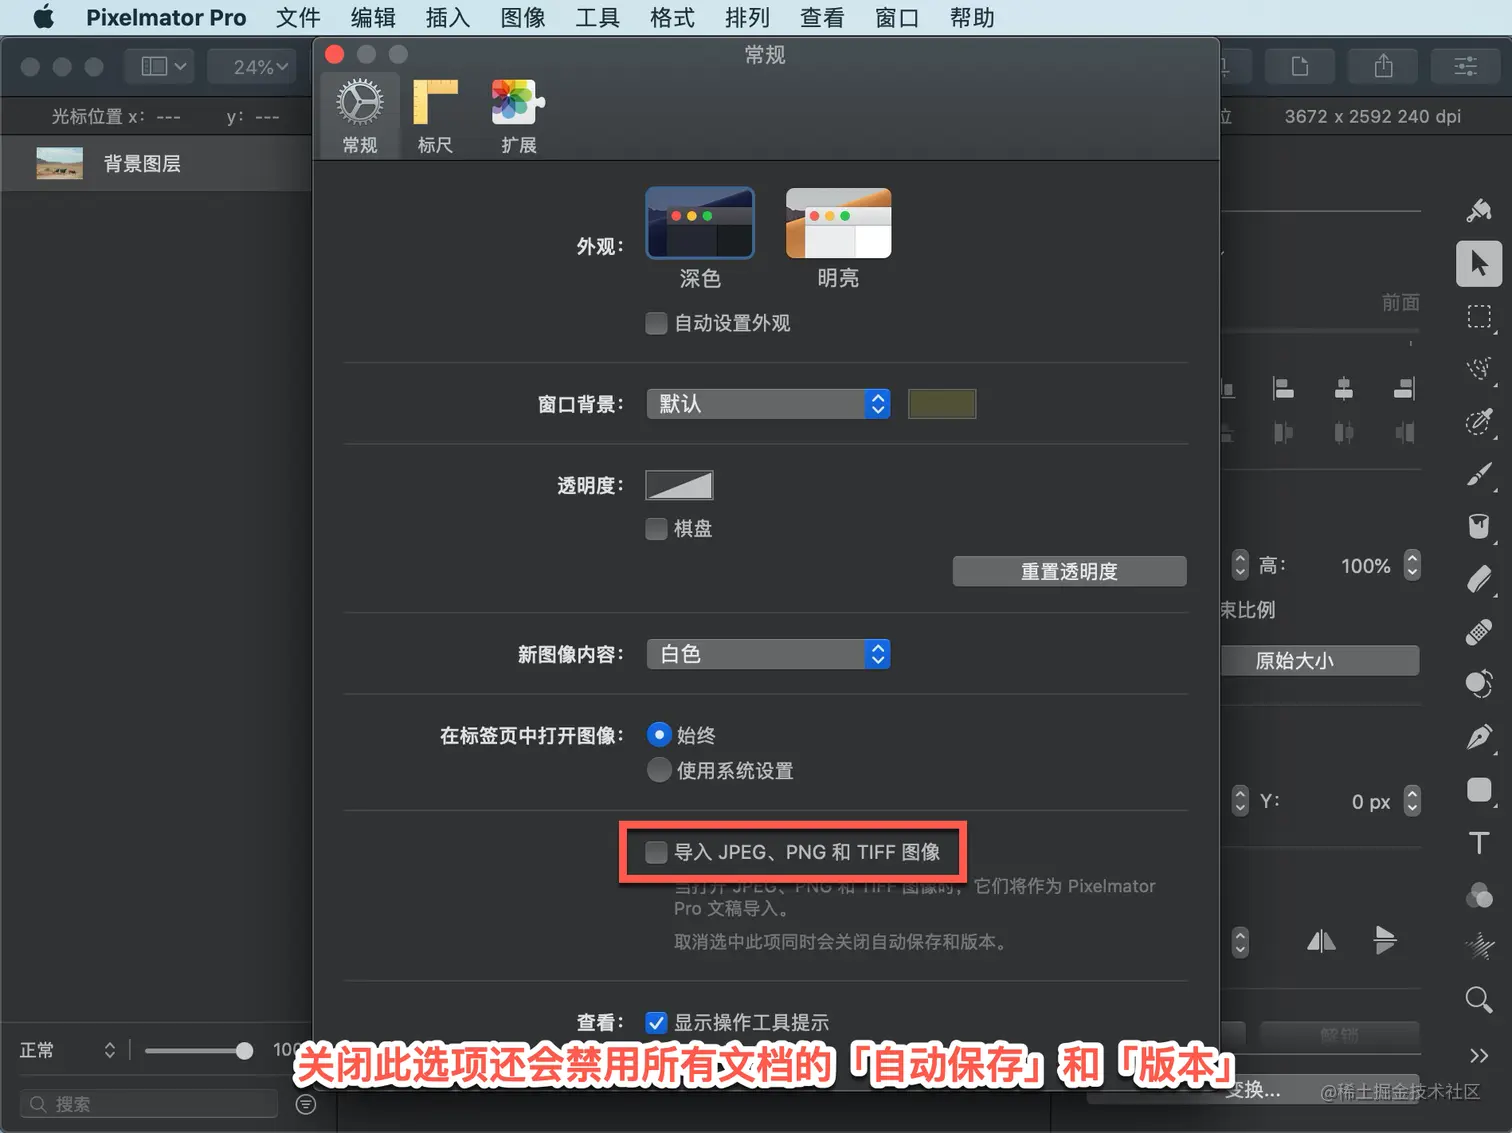Select the Erase tool
Screen dimensions: 1512x1133
(1479, 579)
